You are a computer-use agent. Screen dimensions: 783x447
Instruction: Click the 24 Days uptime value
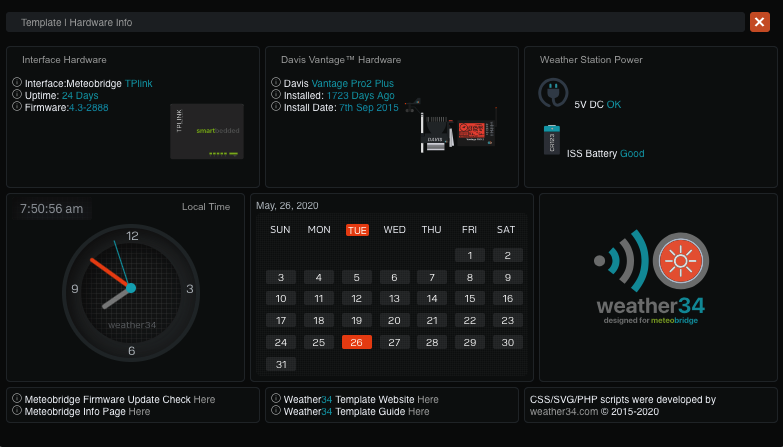pos(80,95)
